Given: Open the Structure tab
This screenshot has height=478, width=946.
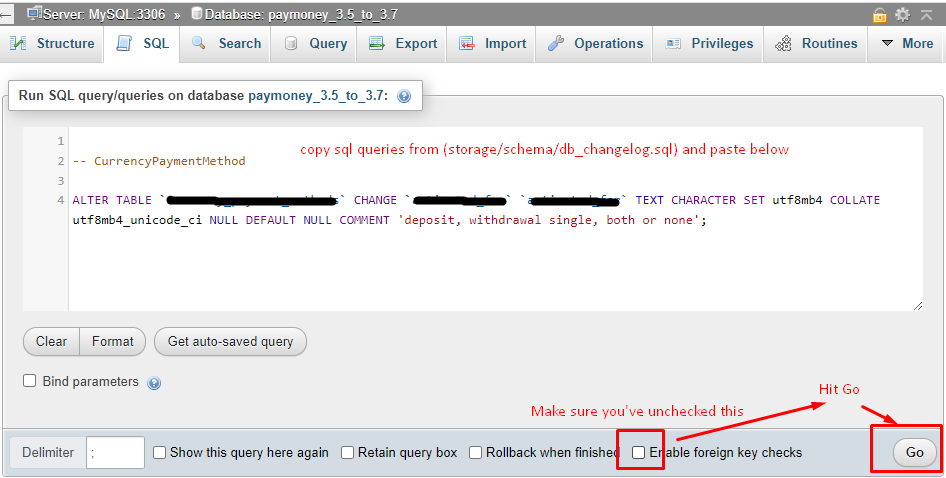Looking at the screenshot, I should [x=52, y=44].
